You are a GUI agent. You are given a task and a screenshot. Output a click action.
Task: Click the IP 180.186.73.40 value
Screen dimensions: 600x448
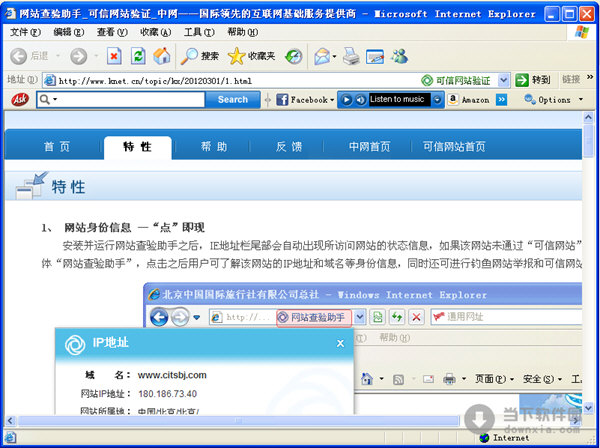click(168, 394)
